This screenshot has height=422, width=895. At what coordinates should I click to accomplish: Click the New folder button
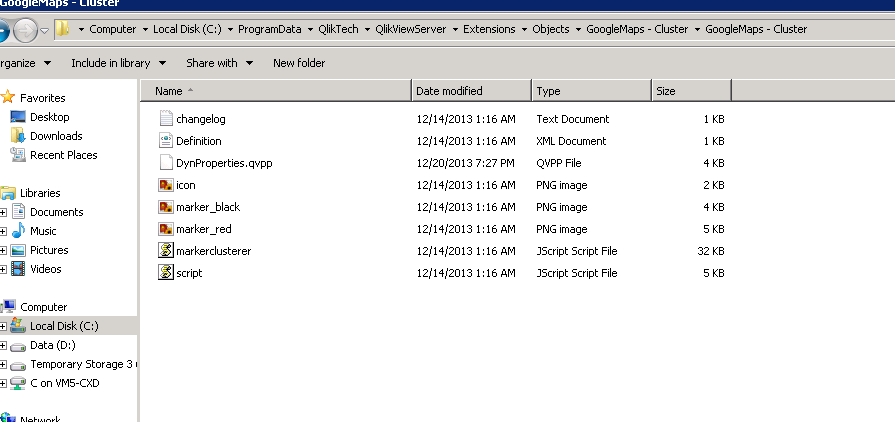299,63
